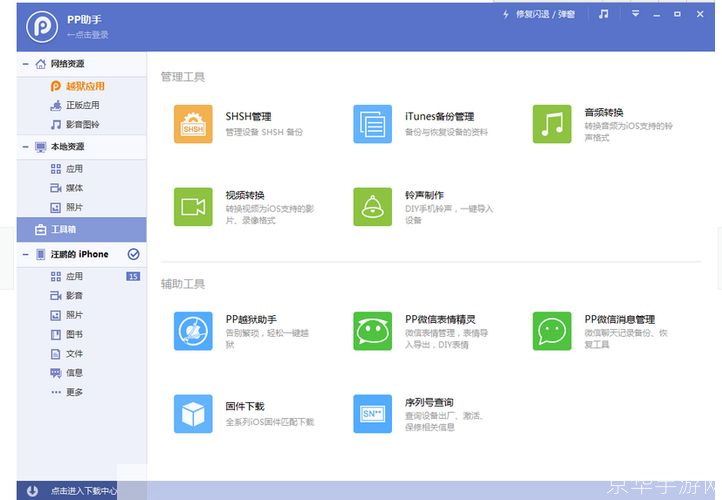Click 修复闪退 / 弹窗 link
Image resolution: width=722 pixels, height=500 pixels.
pyautogui.click(x=545, y=14)
